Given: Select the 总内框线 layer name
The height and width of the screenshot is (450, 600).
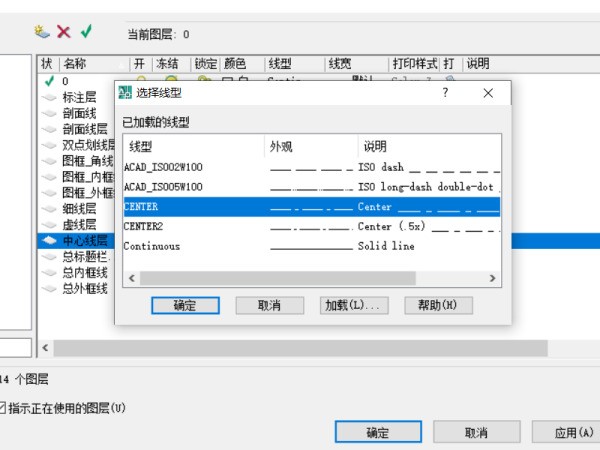Looking at the screenshot, I should [85, 273].
